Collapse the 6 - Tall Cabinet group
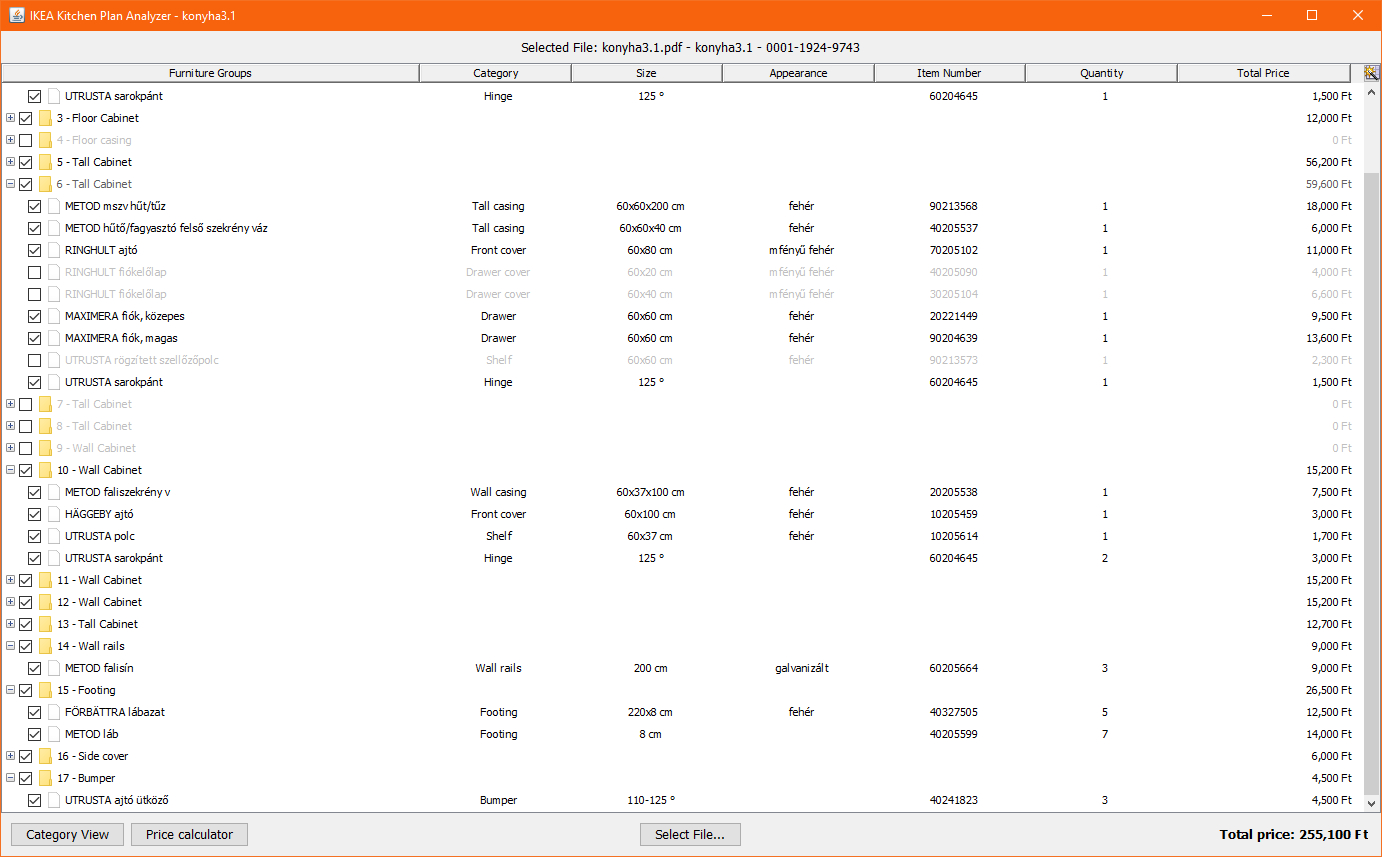This screenshot has height=857, width=1382. pyautogui.click(x=10, y=184)
